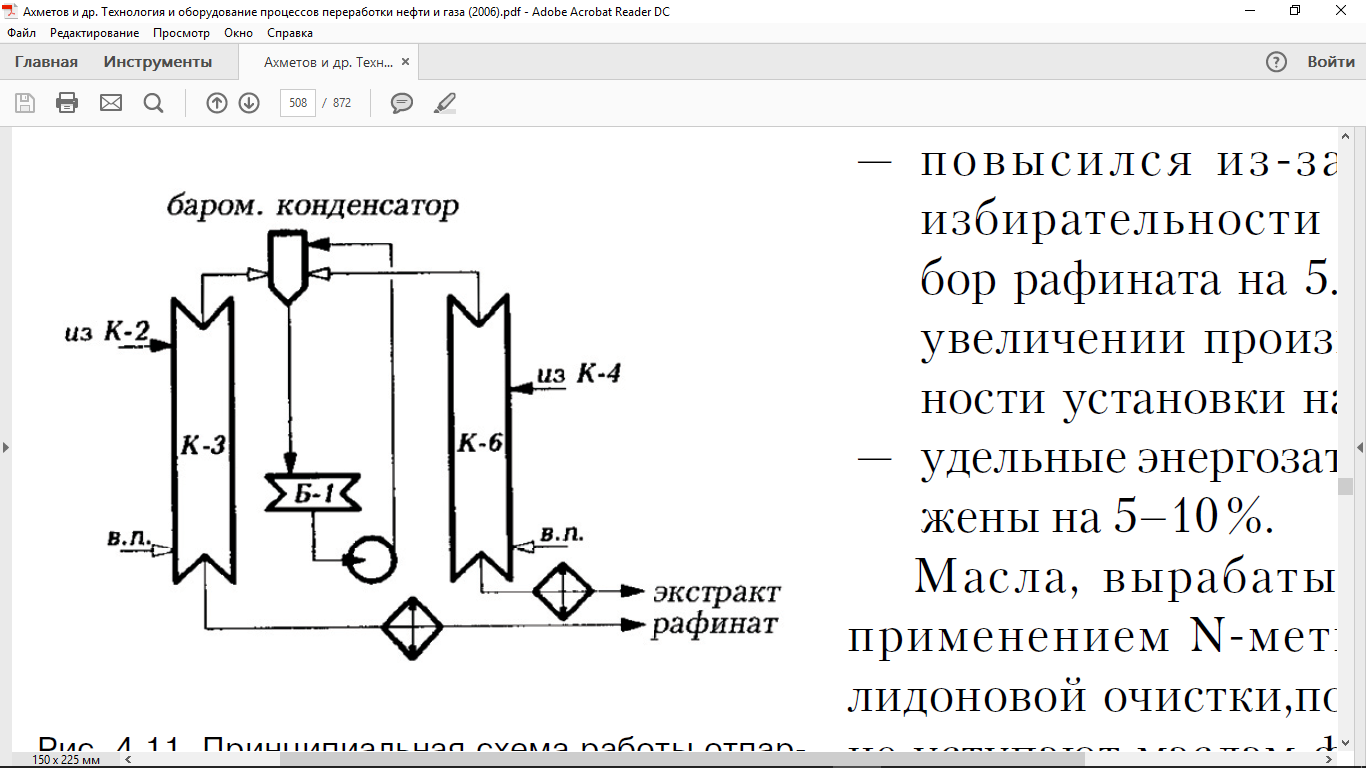This screenshot has width=1366, height=768.
Task: Select the highlight text pen tool
Action: [445, 103]
